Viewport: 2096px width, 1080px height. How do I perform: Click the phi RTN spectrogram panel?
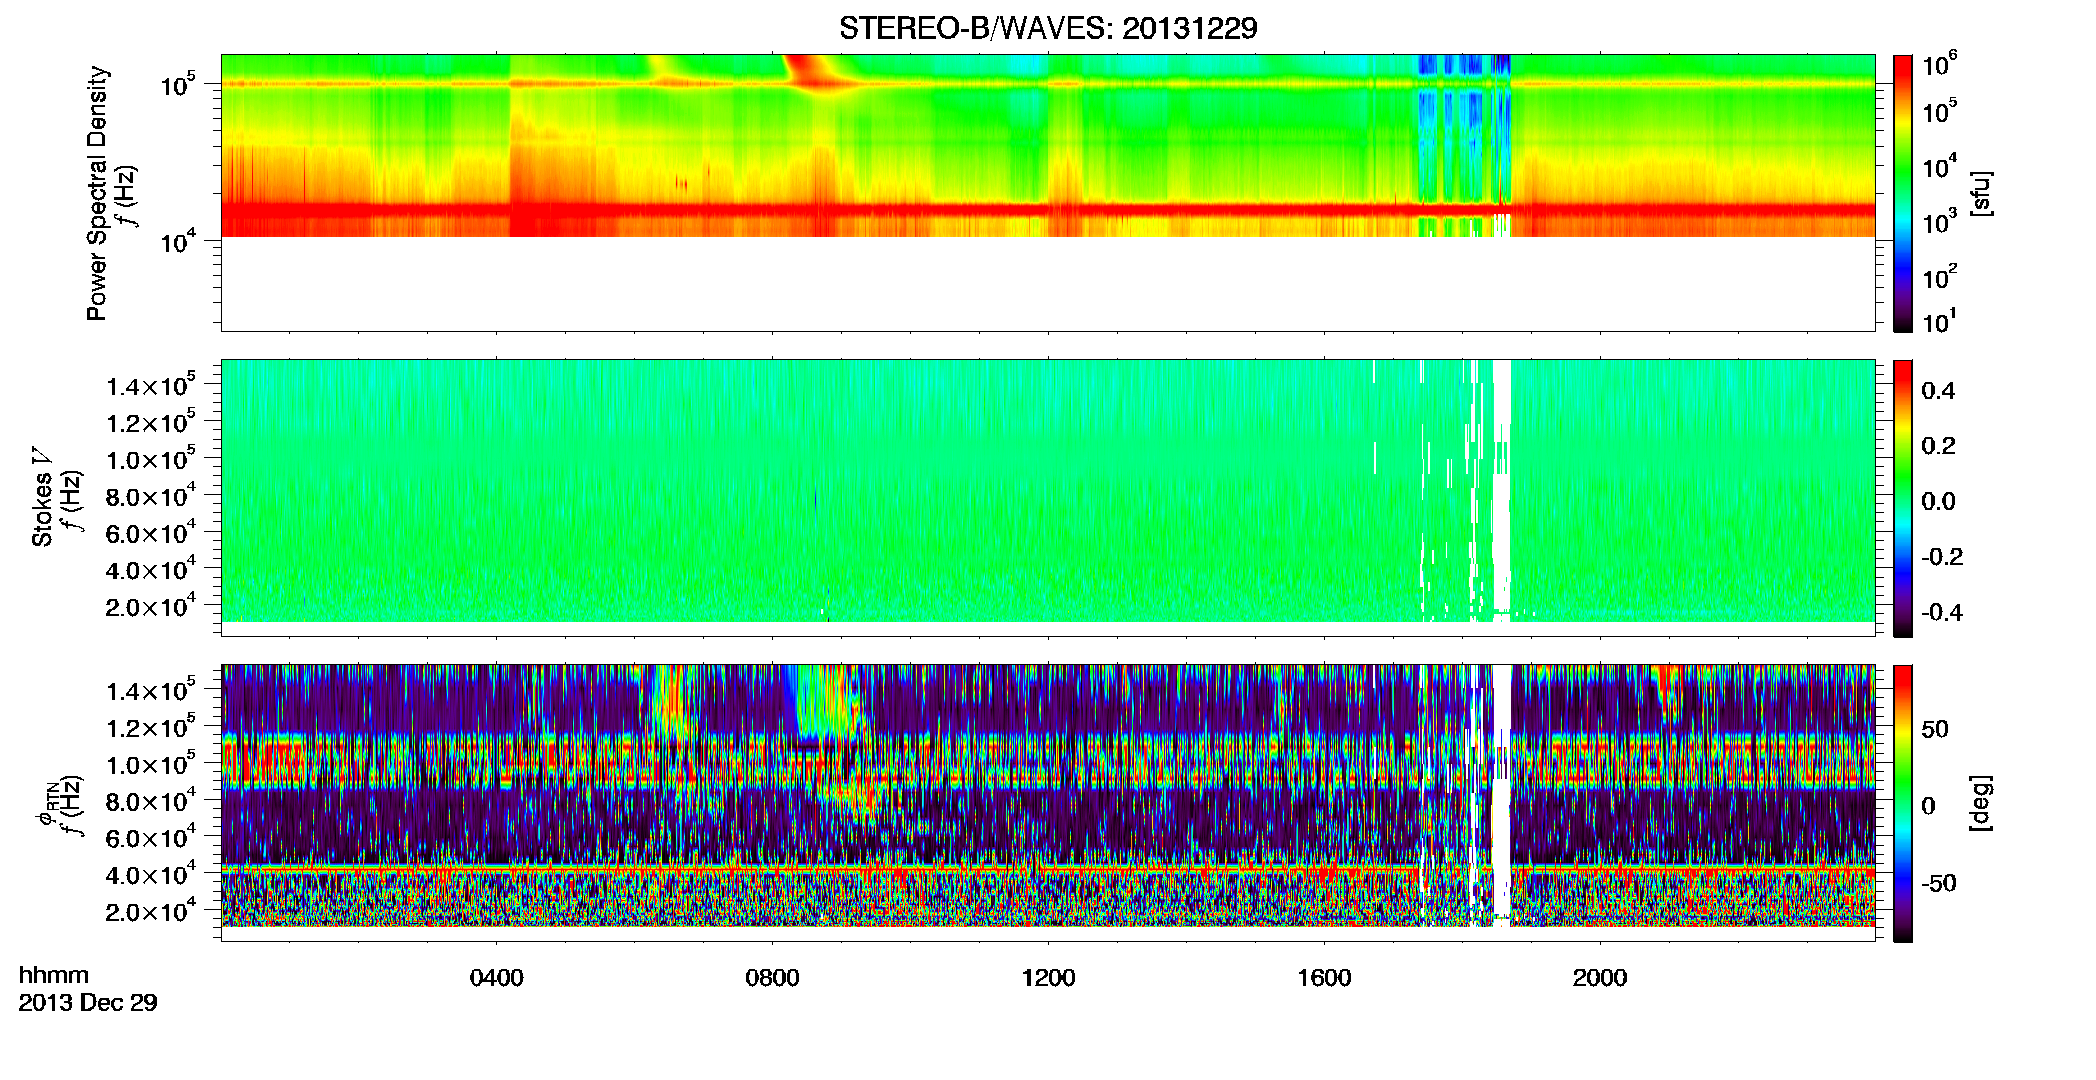1048,803
